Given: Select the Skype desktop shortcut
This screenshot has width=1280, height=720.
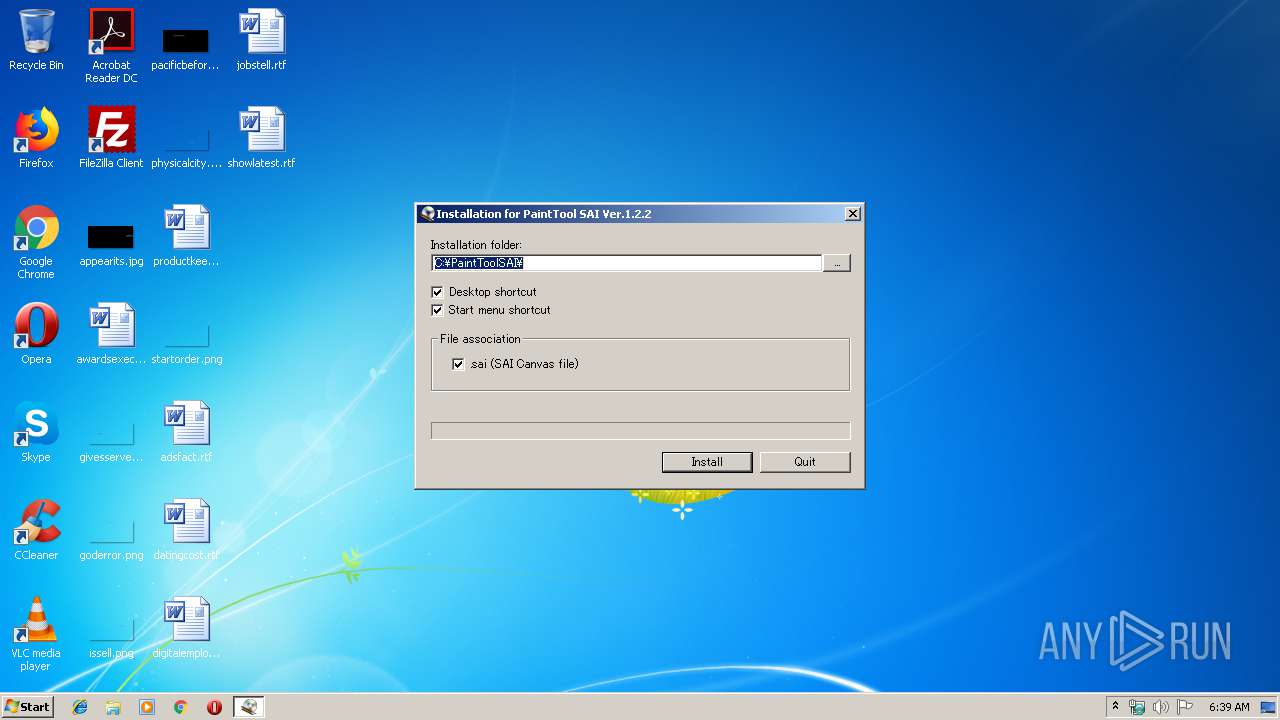Looking at the screenshot, I should (x=36, y=432).
